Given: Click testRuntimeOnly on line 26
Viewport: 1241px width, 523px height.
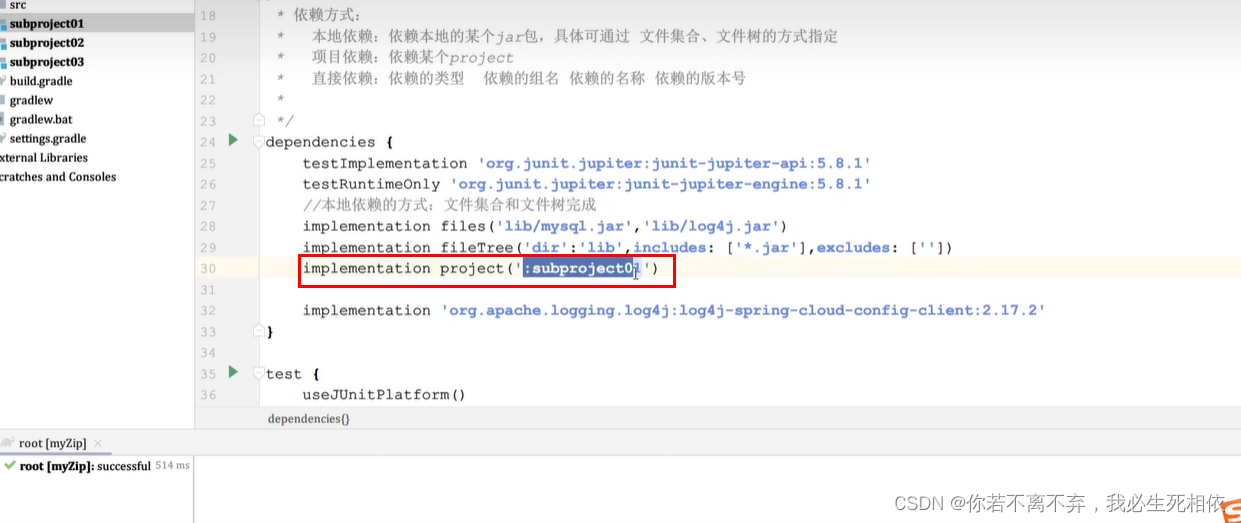Looking at the screenshot, I should coord(371,184).
